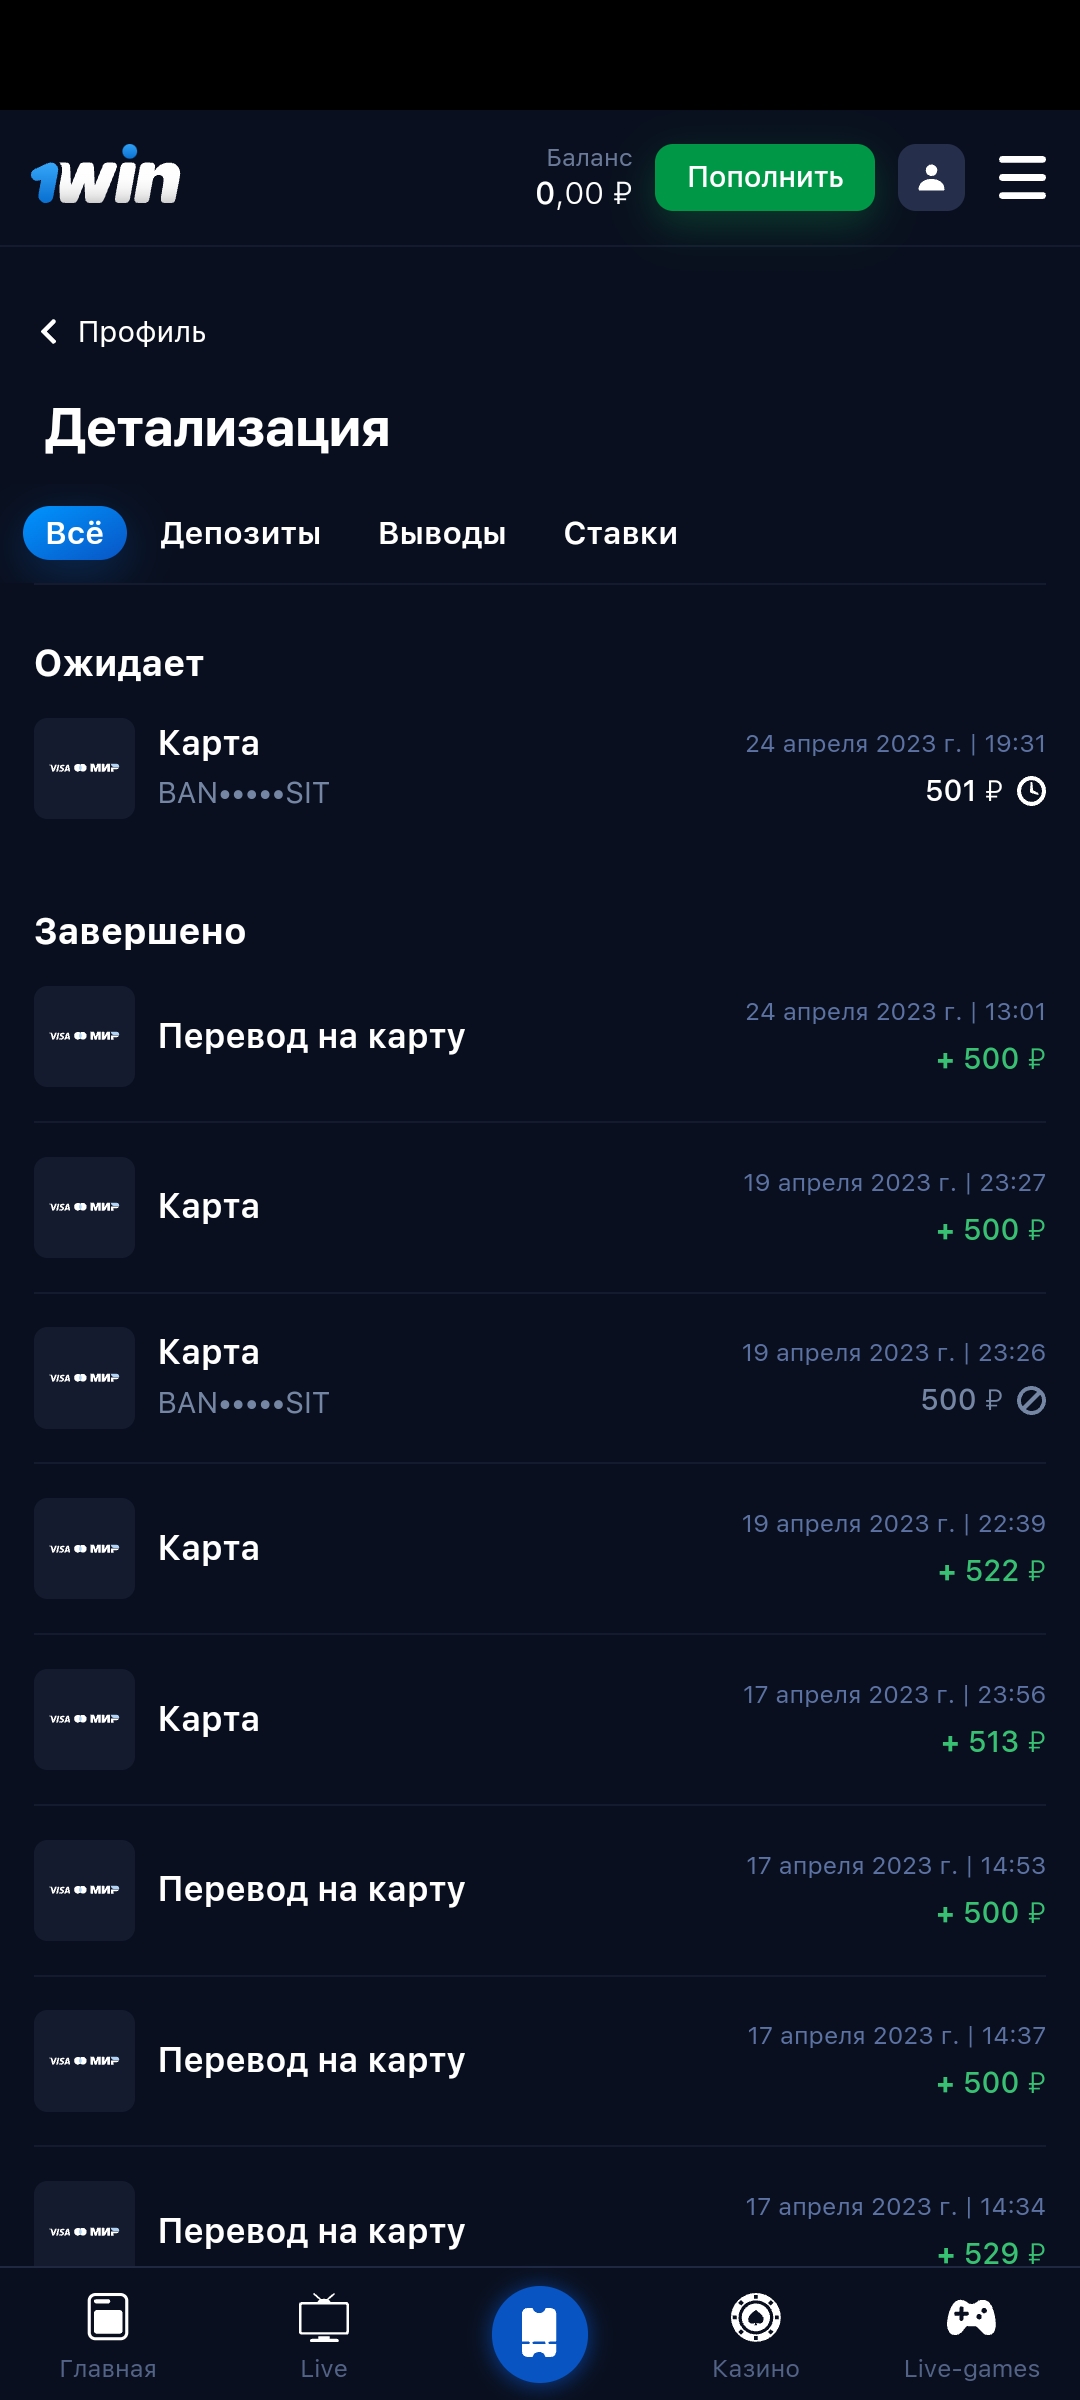Switch to the Депозиты tab
This screenshot has height=2400, width=1080.
(x=241, y=533)
